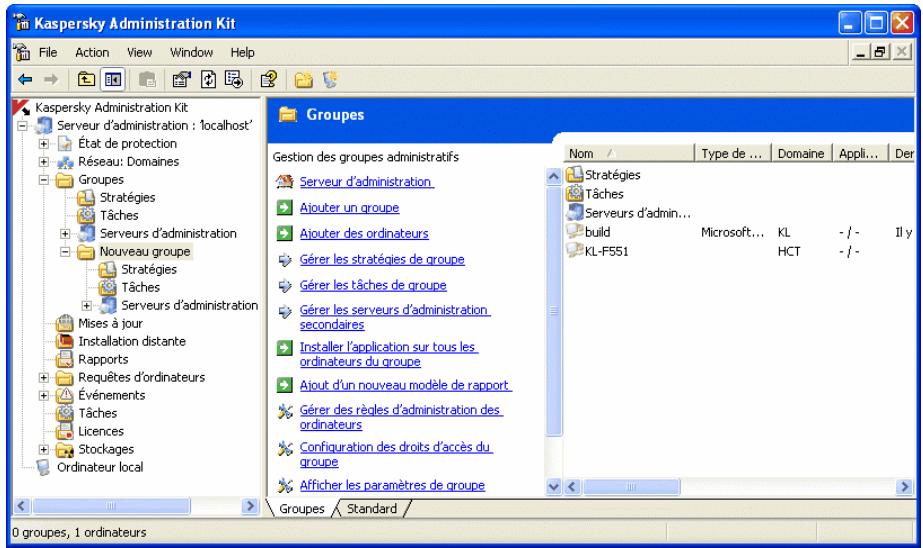
Task: Expand the Réseau: Domaines node
Action: point(44,162)
